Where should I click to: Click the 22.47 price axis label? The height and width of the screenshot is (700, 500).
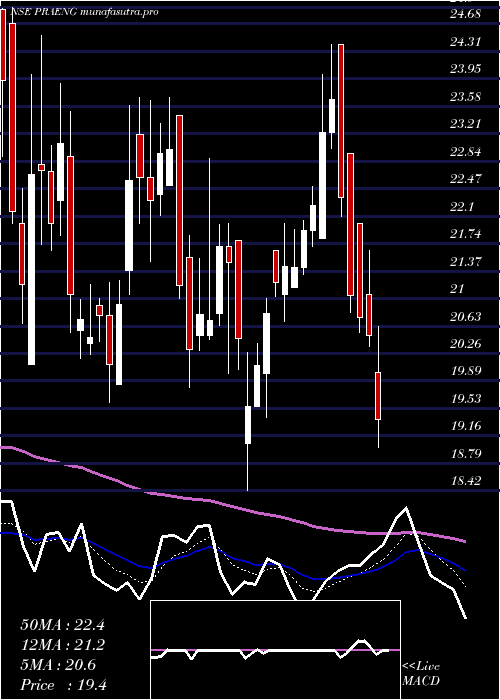pyautogui.click(x=465, y=179)
